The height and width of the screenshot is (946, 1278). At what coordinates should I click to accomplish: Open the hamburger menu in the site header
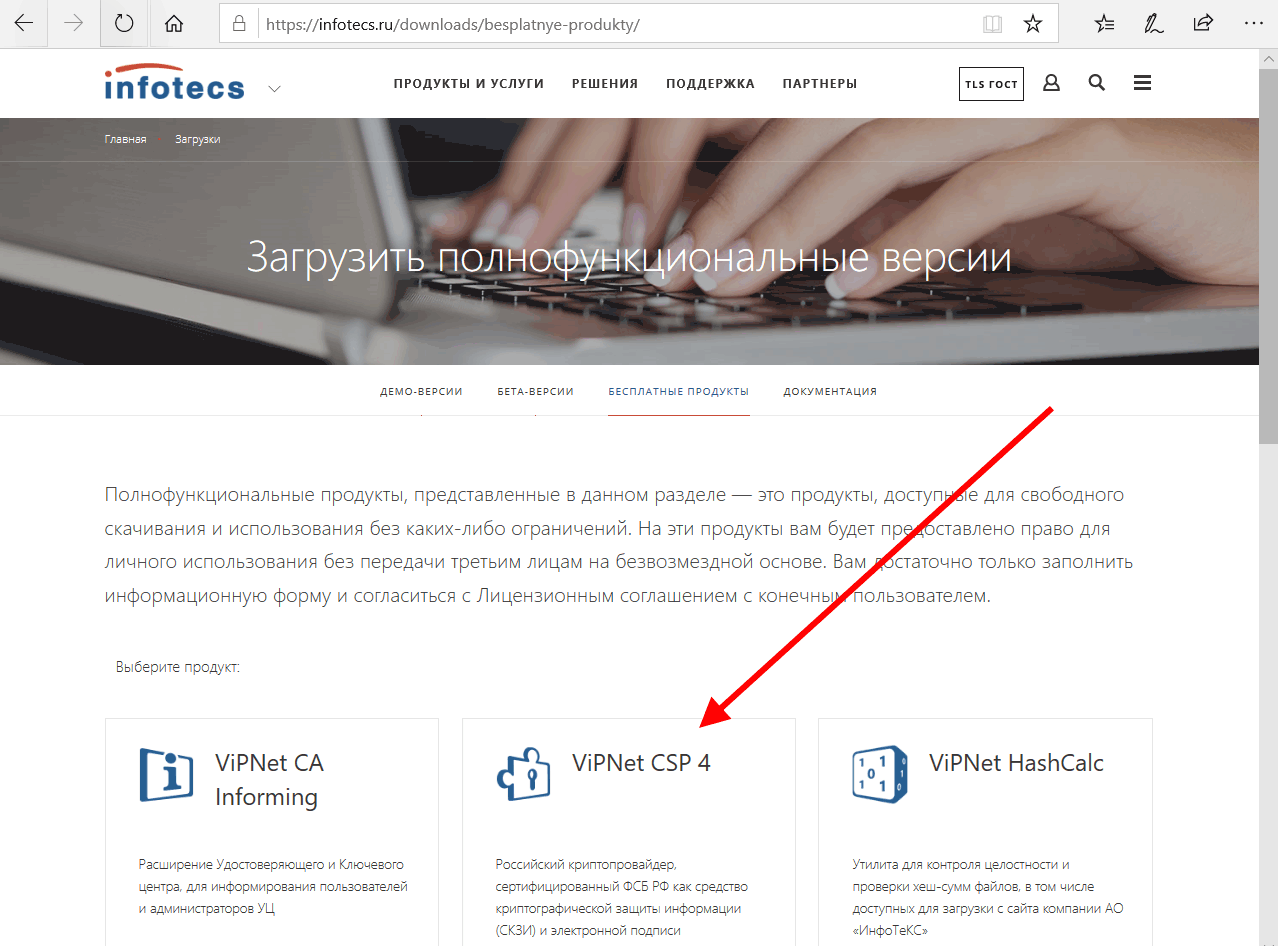(x=1143, y=83)
